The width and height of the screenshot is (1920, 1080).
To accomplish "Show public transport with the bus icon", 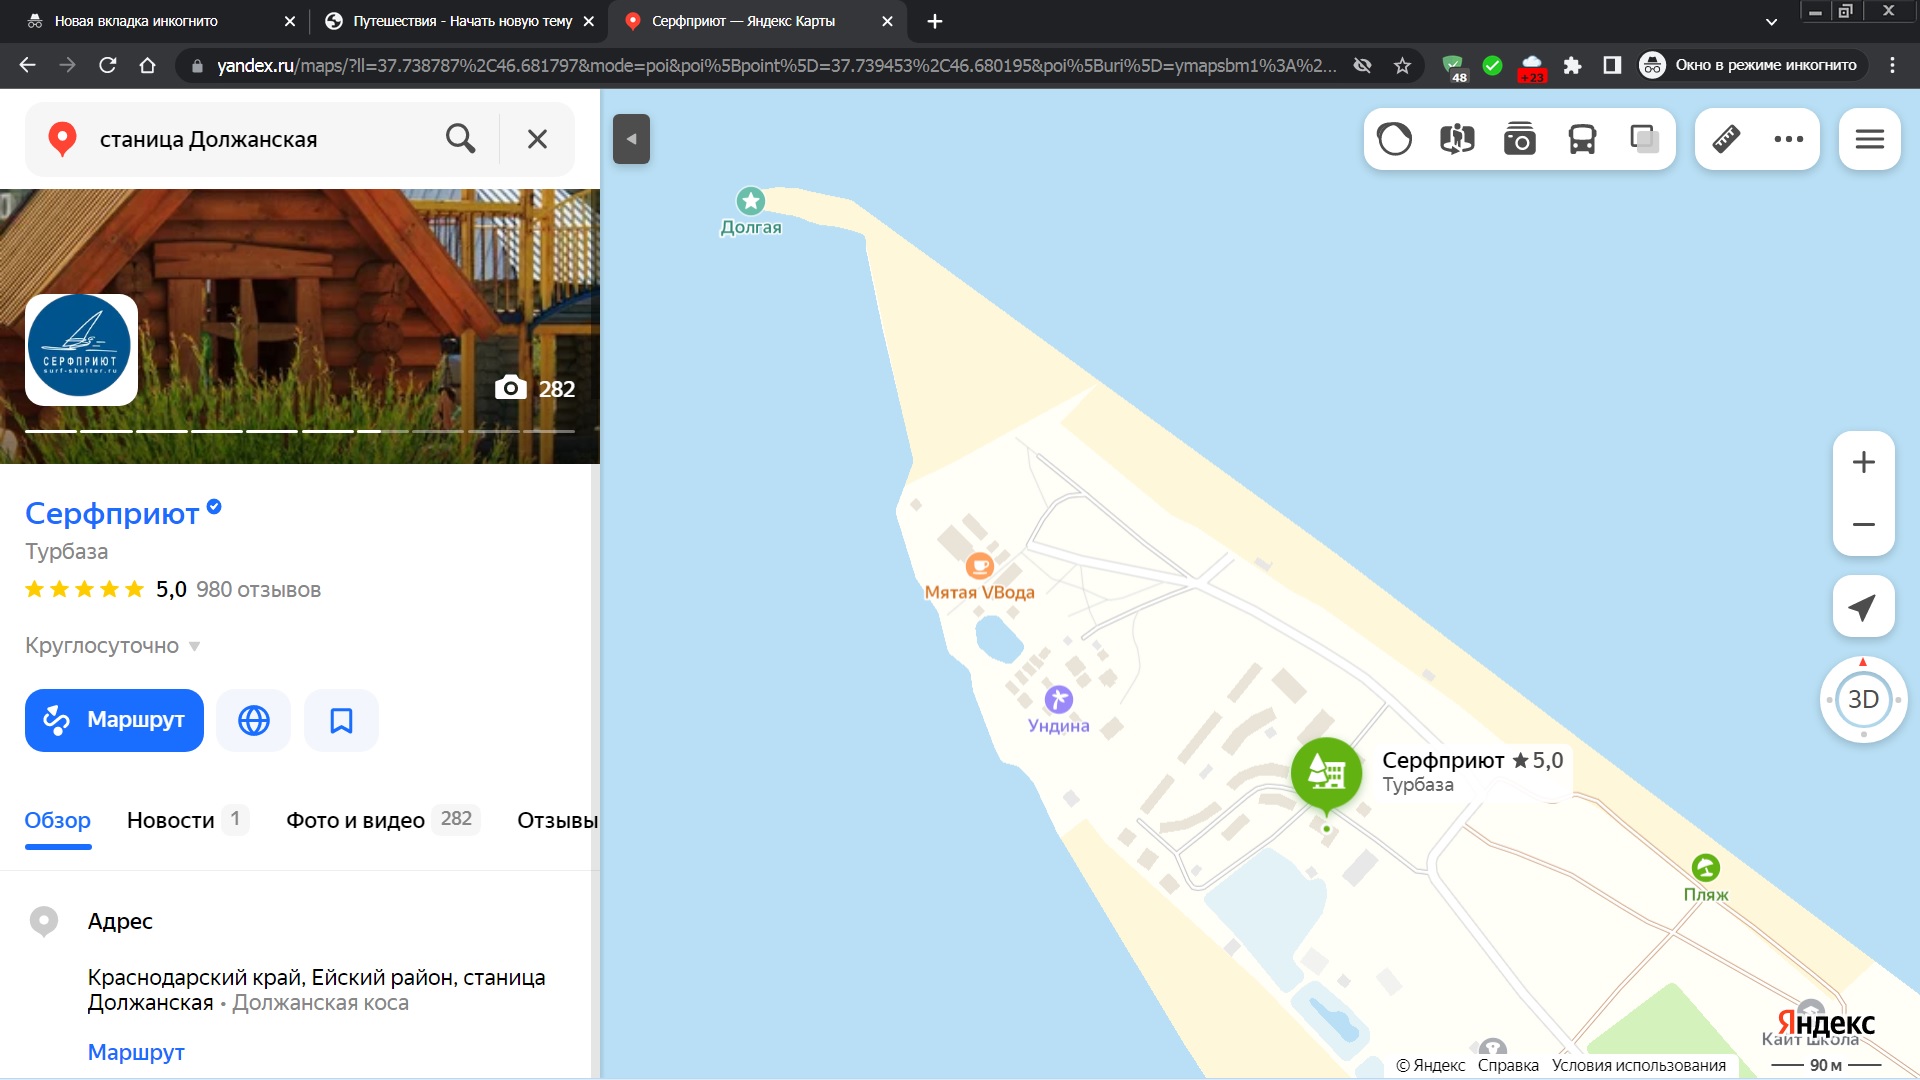I will 1582,139.
